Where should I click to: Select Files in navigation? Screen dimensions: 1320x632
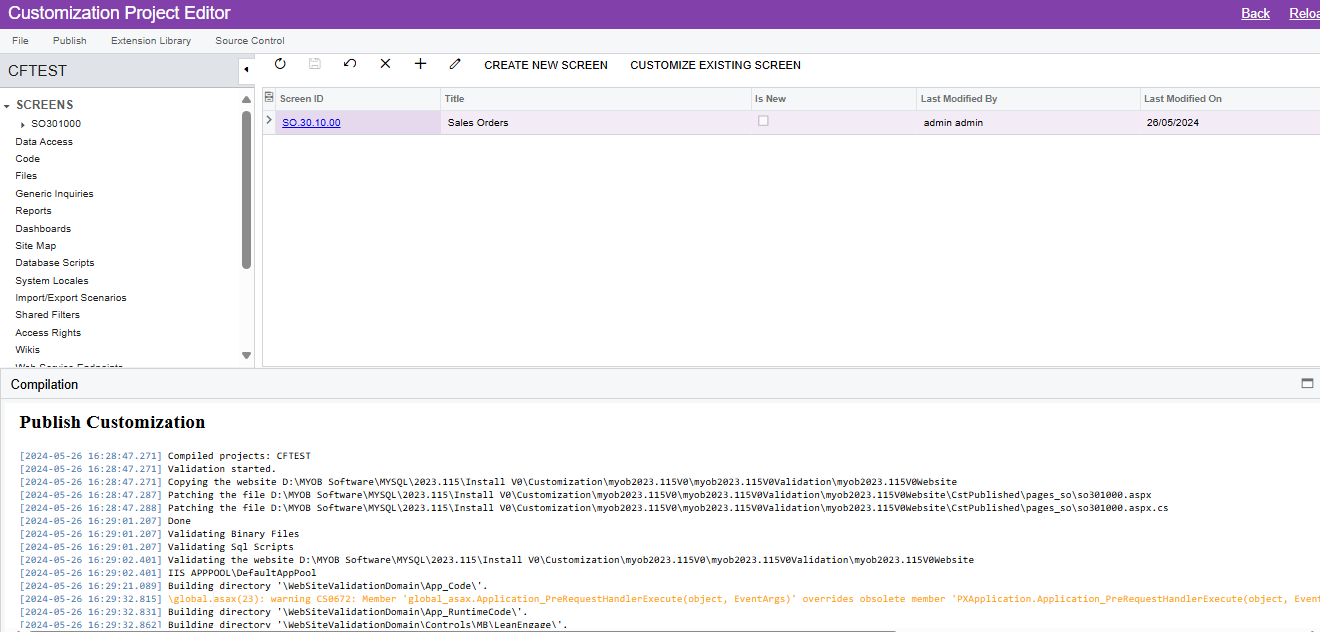[x=26, y=176]
